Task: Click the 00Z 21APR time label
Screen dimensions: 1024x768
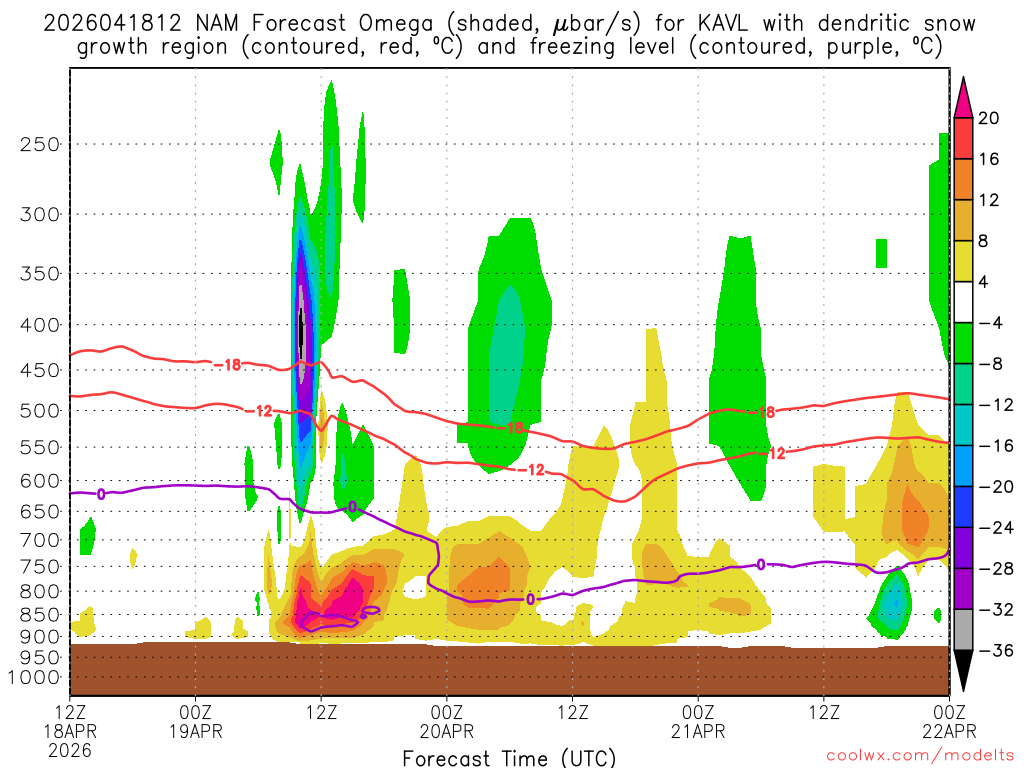Action: tap(698, 721)
